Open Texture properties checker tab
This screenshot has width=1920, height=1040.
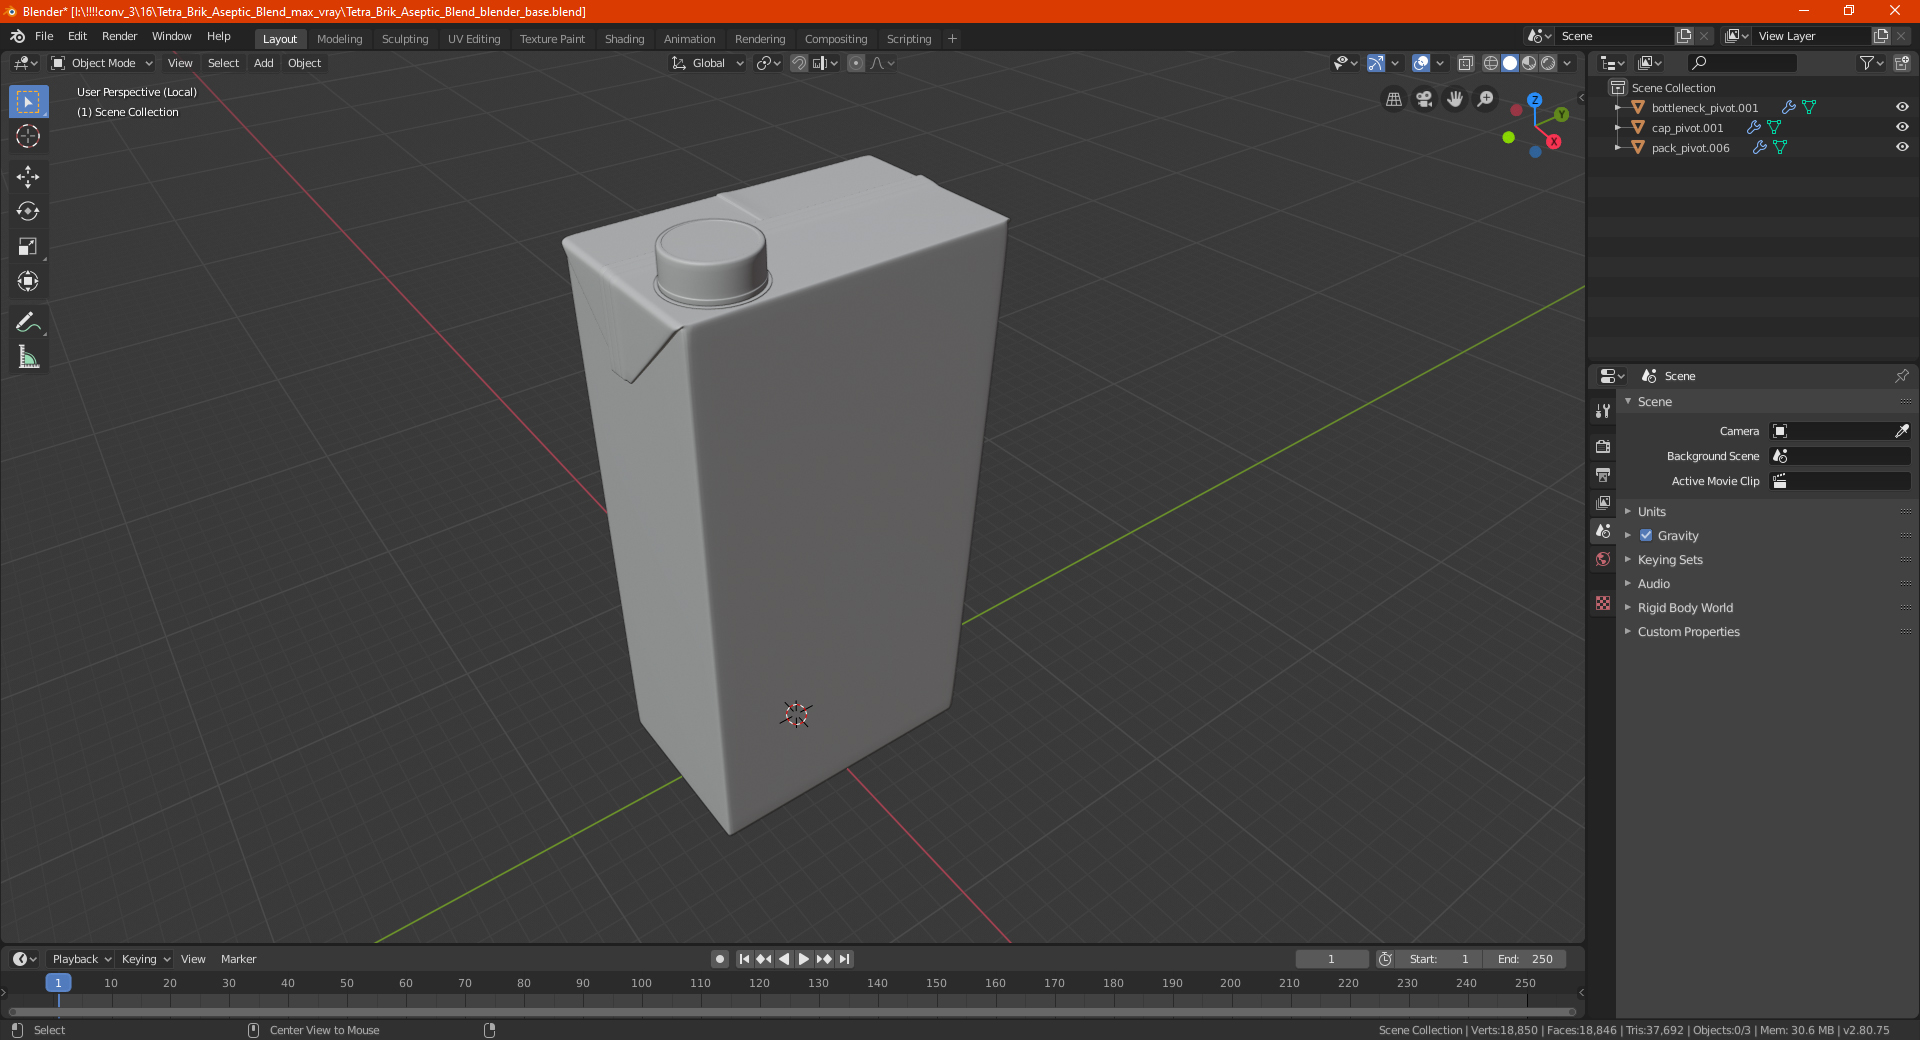pos(1603,603)
